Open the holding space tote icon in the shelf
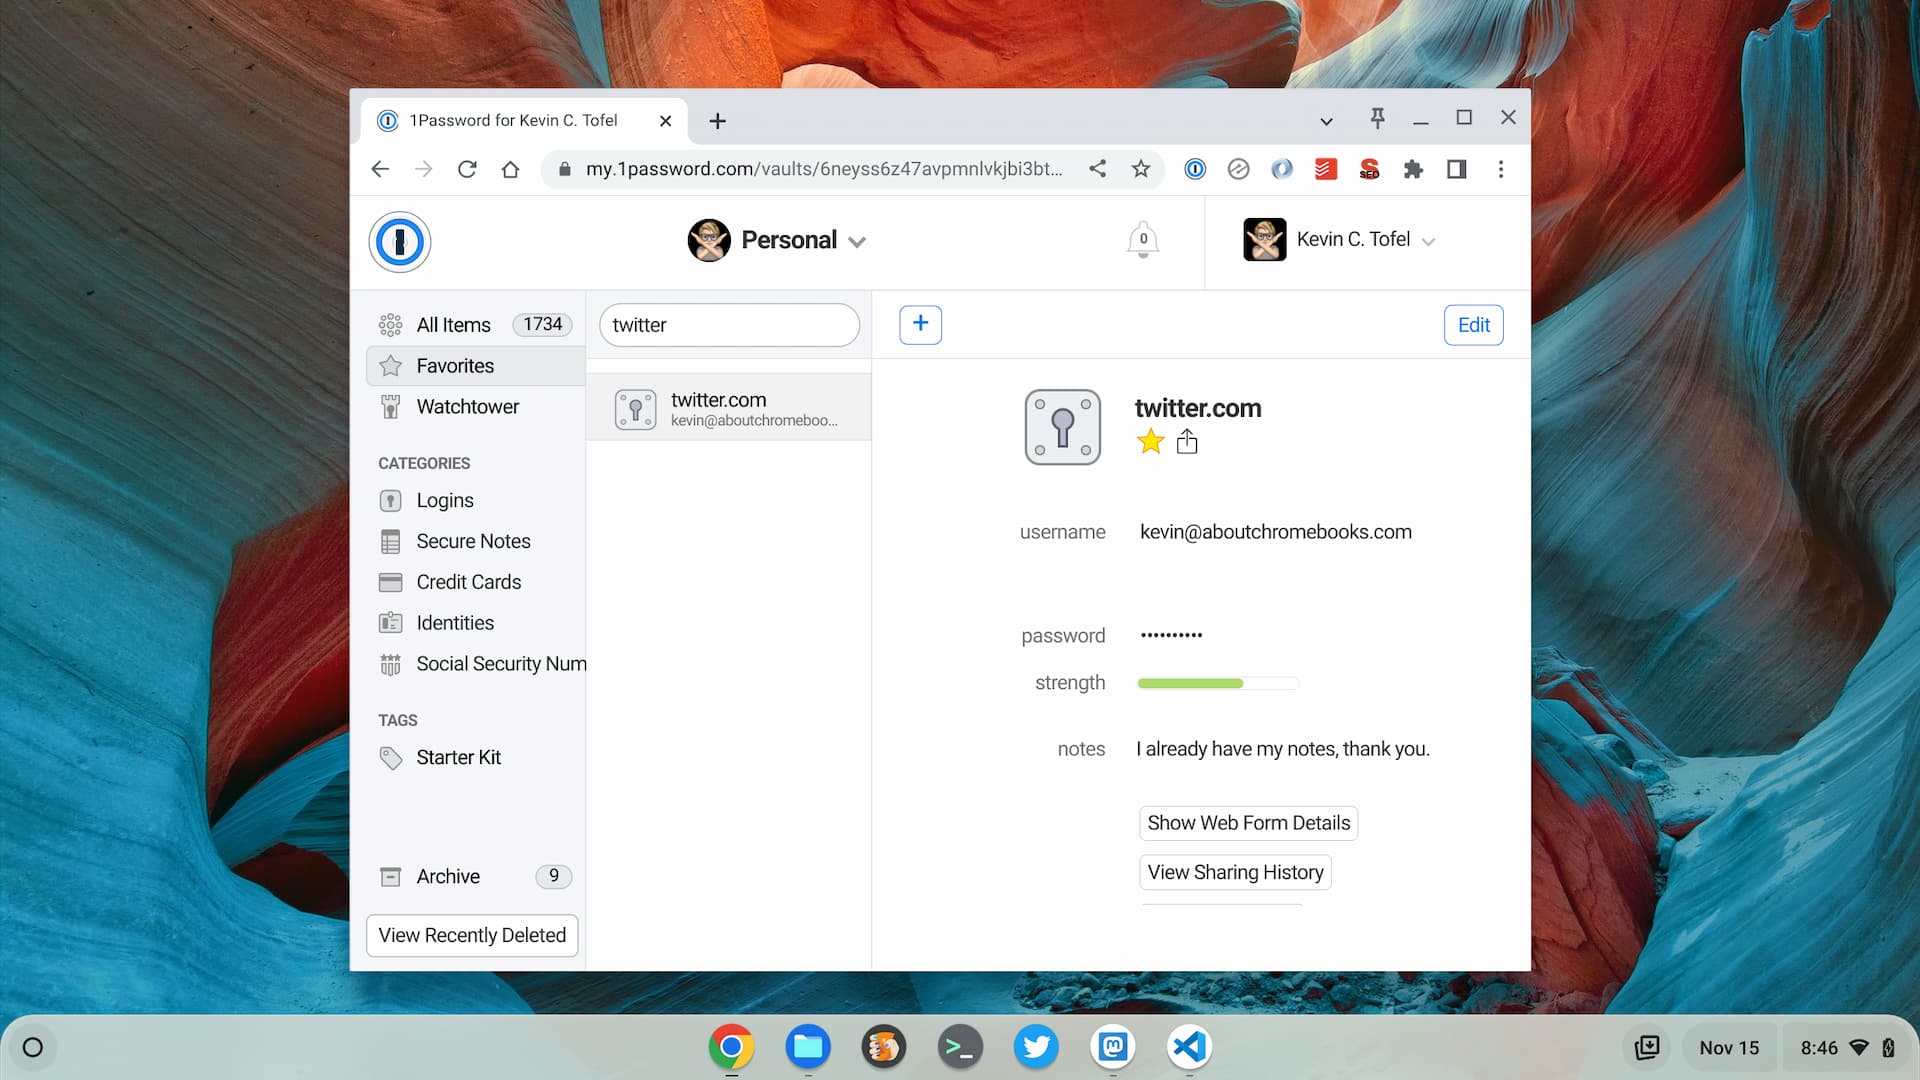This screenshot has width=1920, height=1080. coord(1647,1047)
